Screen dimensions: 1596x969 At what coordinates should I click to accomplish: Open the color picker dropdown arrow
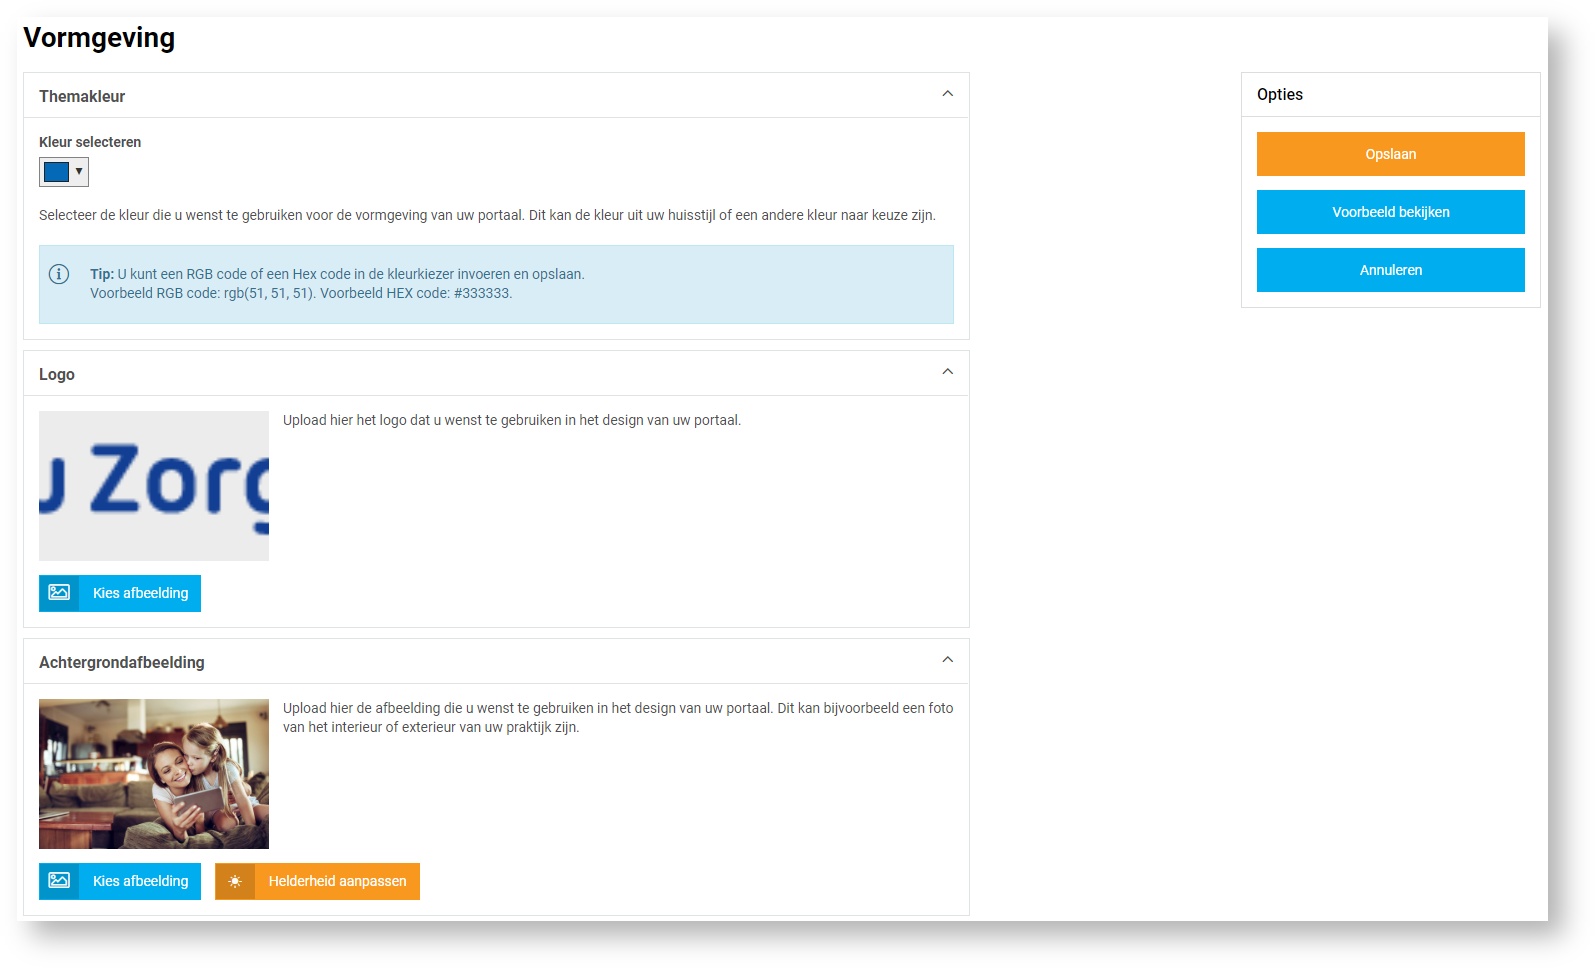point(79,171)
